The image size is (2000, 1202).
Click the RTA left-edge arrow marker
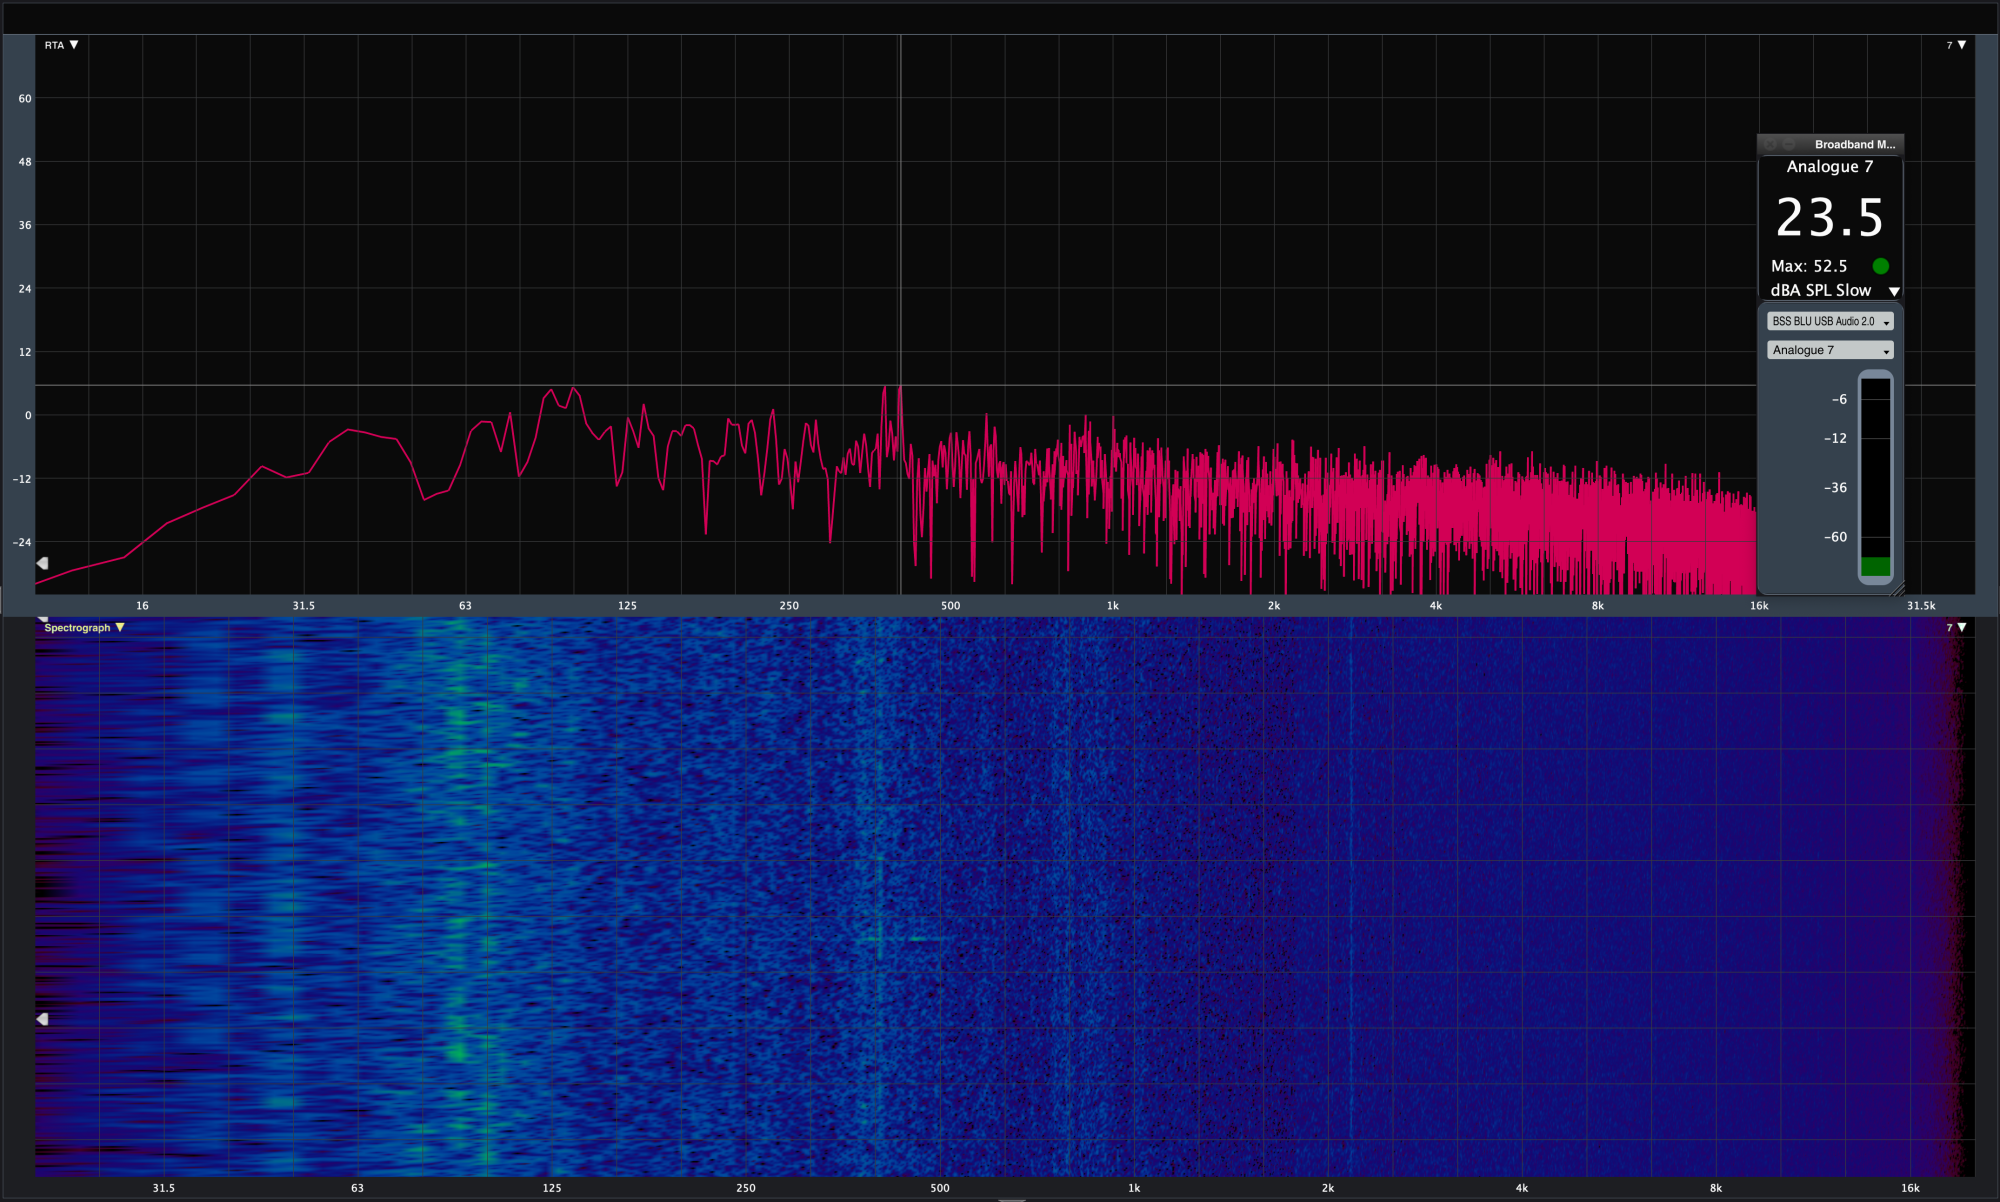[42, 564]
